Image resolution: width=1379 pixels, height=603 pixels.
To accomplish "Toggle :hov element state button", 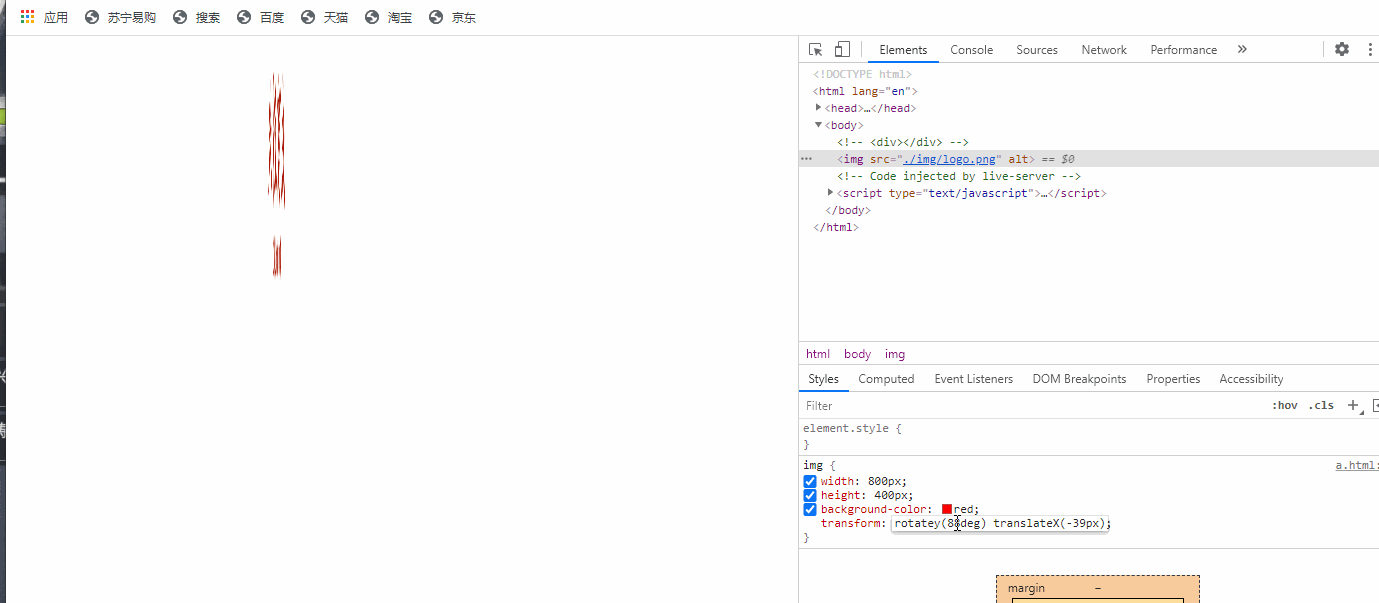I will (x=1284, y=405).
